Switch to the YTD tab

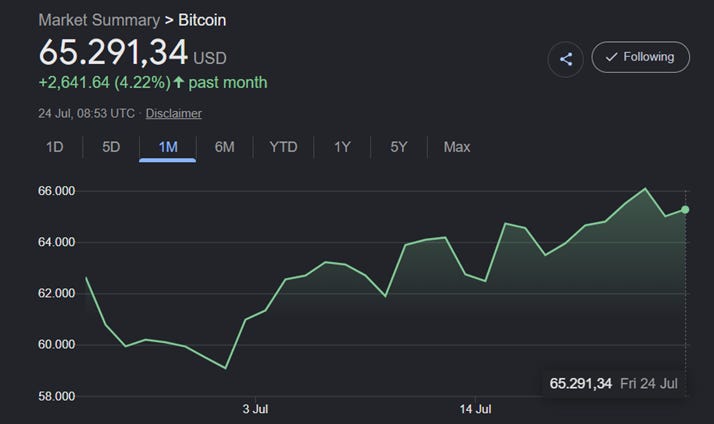[283, 147]
